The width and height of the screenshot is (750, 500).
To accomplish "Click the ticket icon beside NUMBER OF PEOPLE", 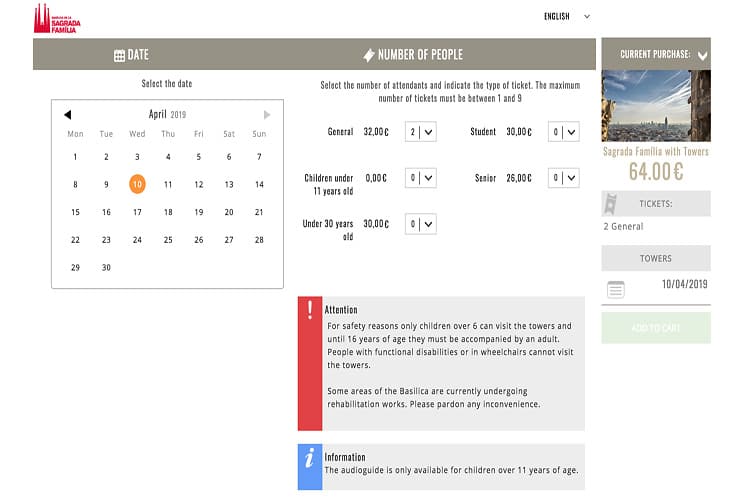I will point(369,56).
